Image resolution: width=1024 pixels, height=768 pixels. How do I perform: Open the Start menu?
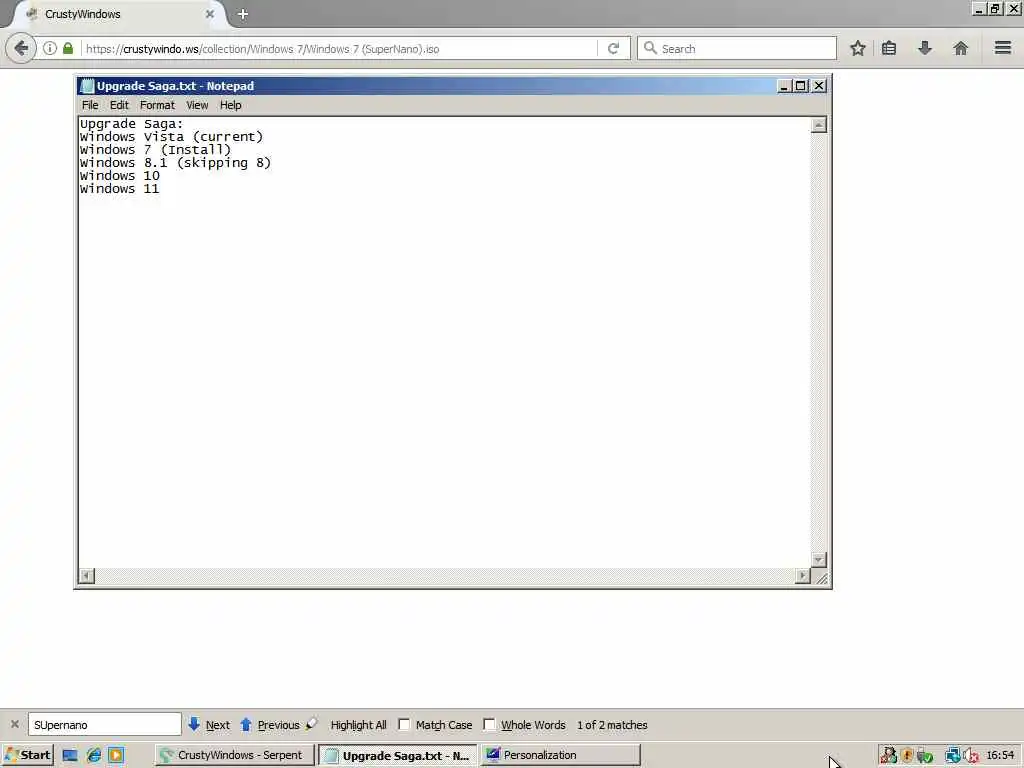(27, 755)
